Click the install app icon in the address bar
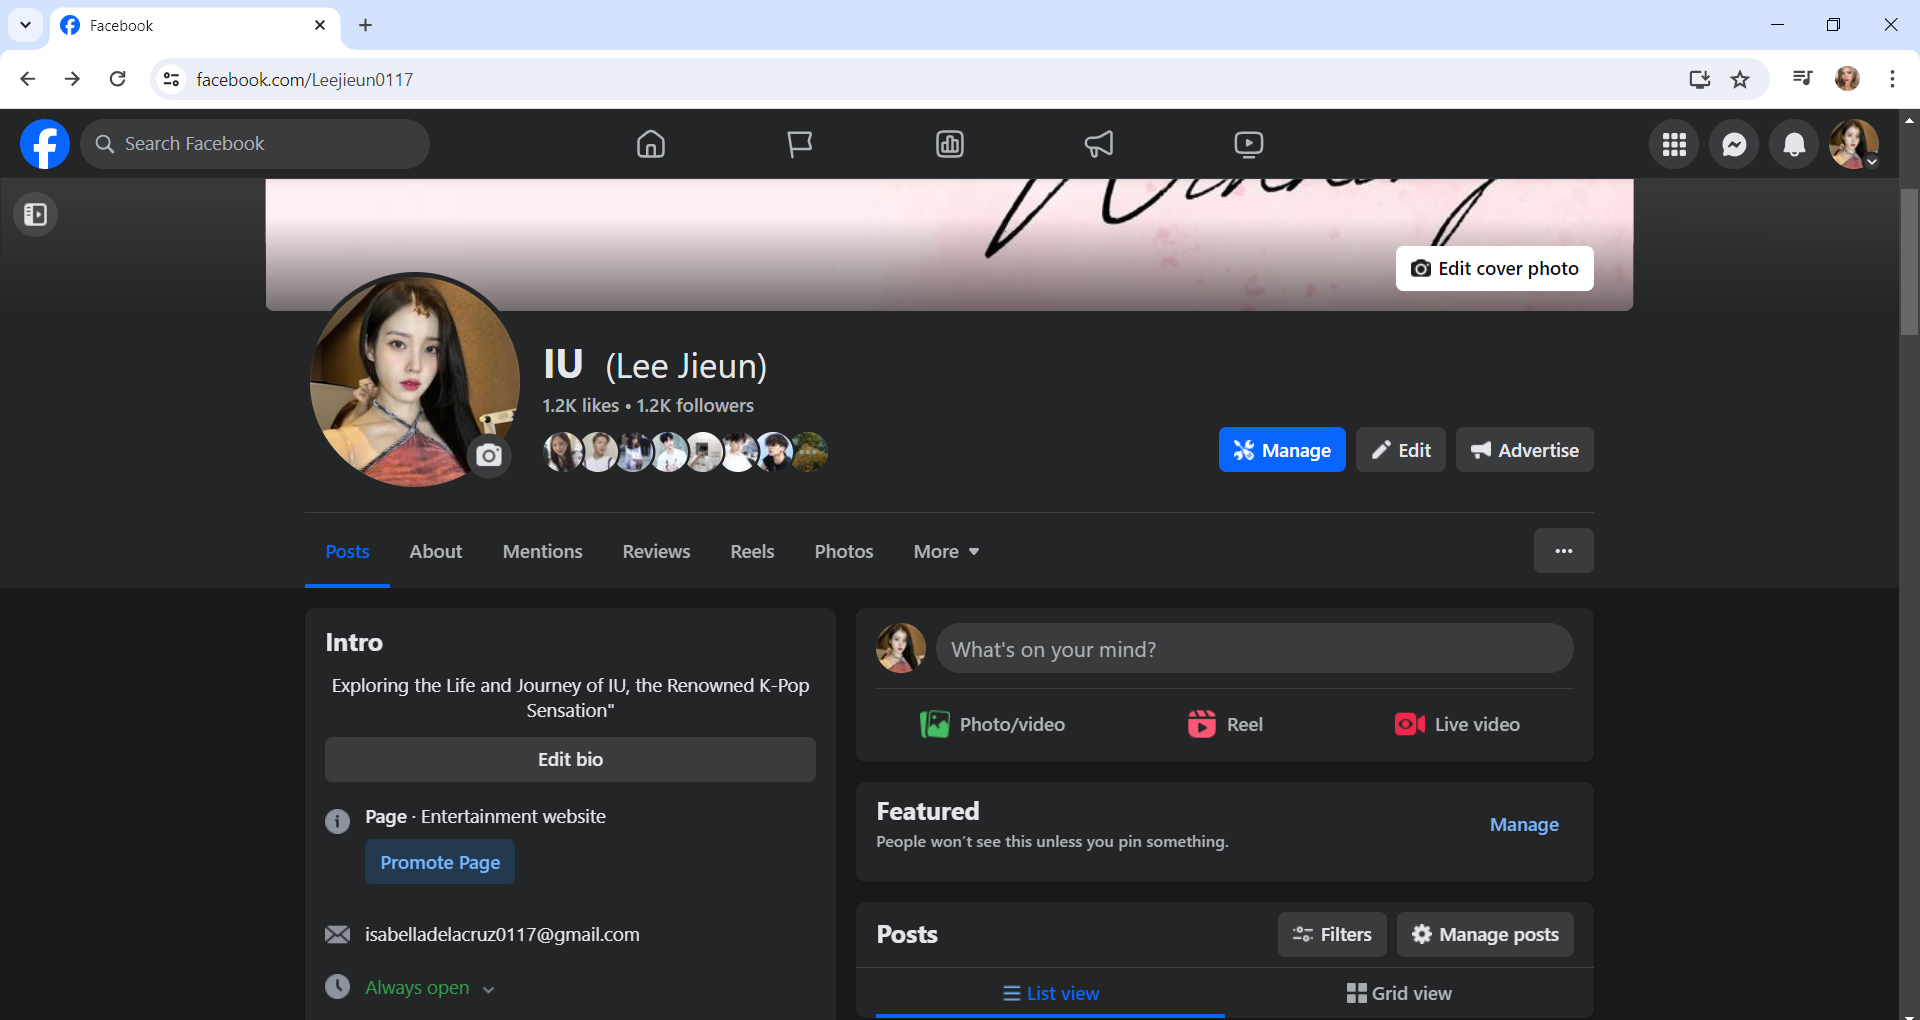The image size is (1920, 1020). pyautogui.click(x=1699, y=79)
